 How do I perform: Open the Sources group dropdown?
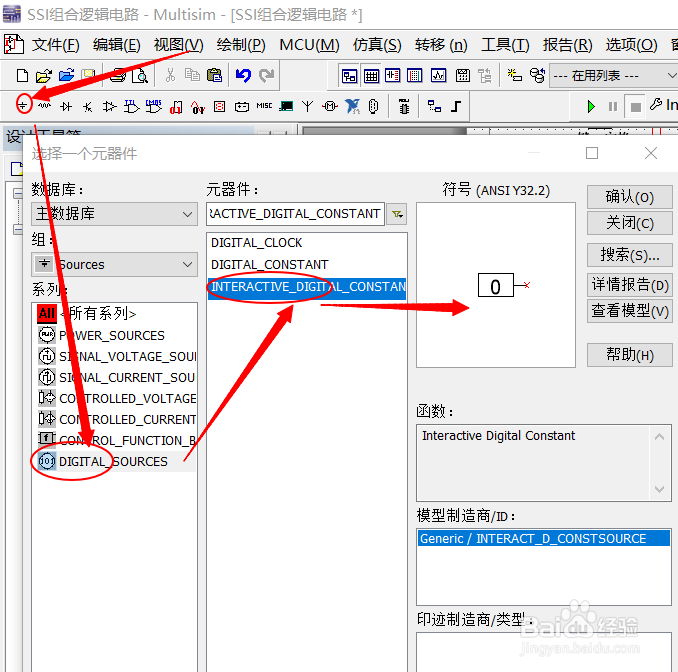114,264
